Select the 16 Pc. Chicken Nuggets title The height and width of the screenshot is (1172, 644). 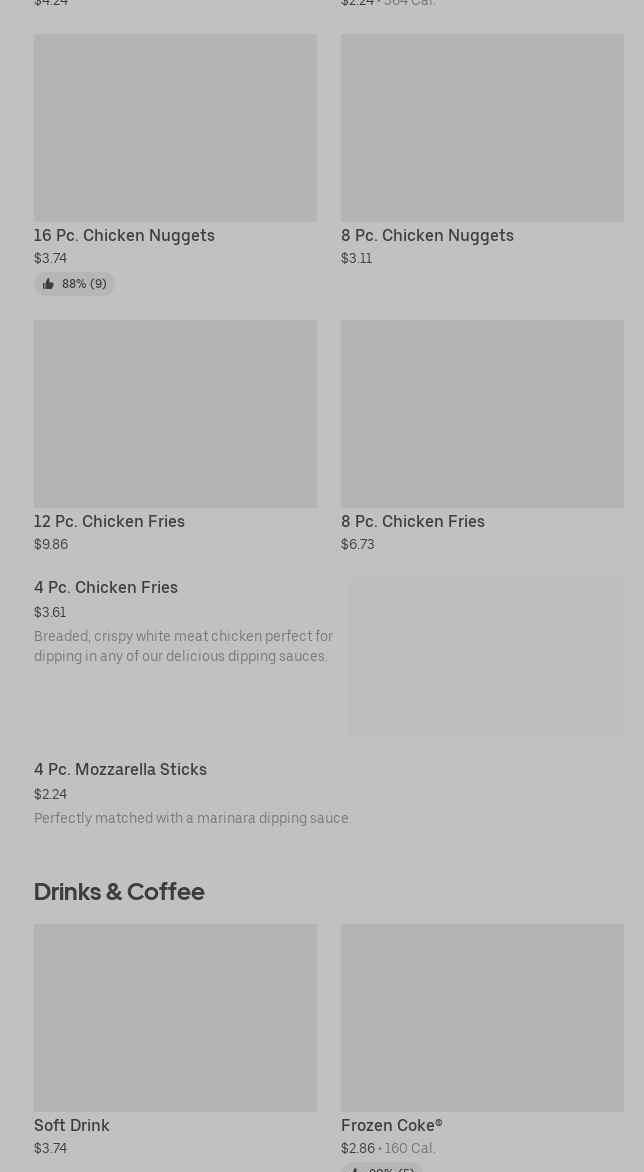pyautogui.click(x=124, y=235)
